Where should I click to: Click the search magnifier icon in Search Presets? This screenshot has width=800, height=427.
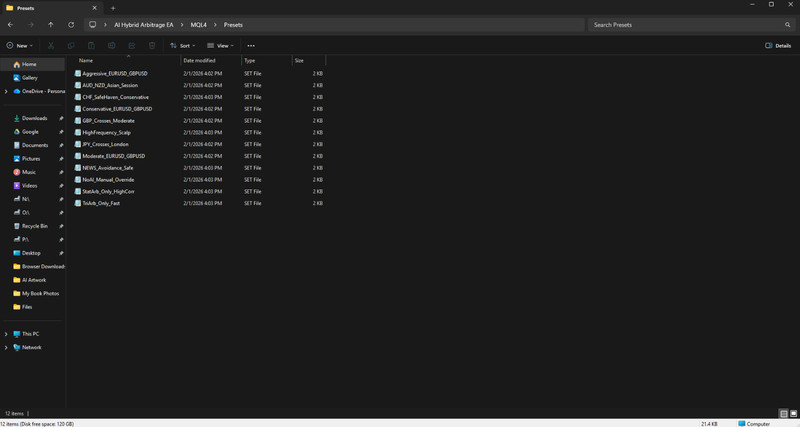pos(787,24)
